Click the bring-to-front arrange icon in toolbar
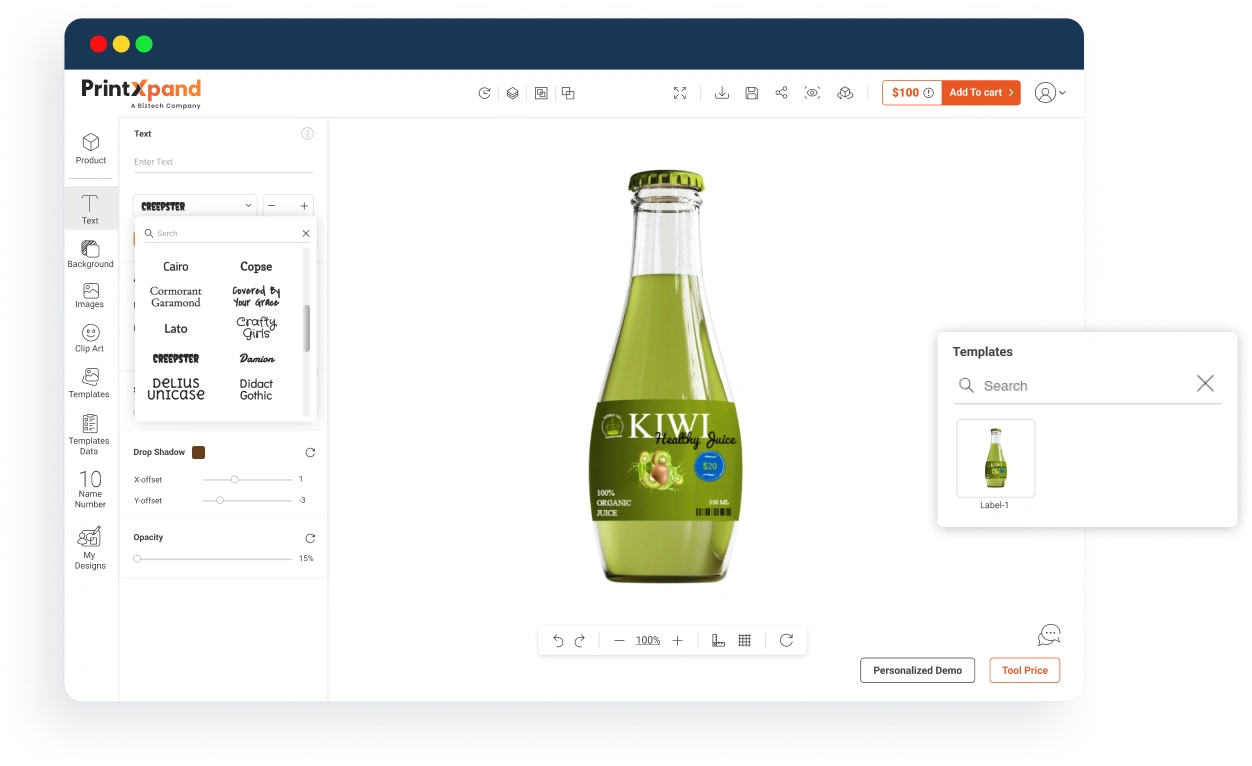This screenshot has height=766, width=1252. [x=568, y=93]
